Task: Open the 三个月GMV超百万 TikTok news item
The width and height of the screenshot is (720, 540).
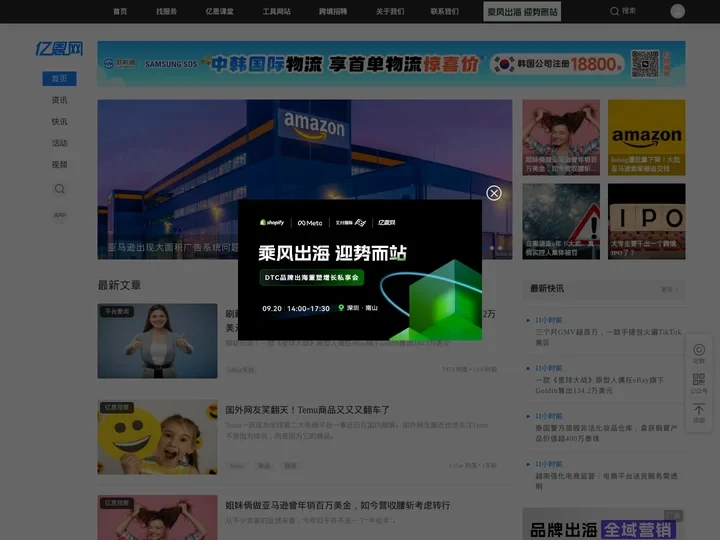Action: click(608, 337)
